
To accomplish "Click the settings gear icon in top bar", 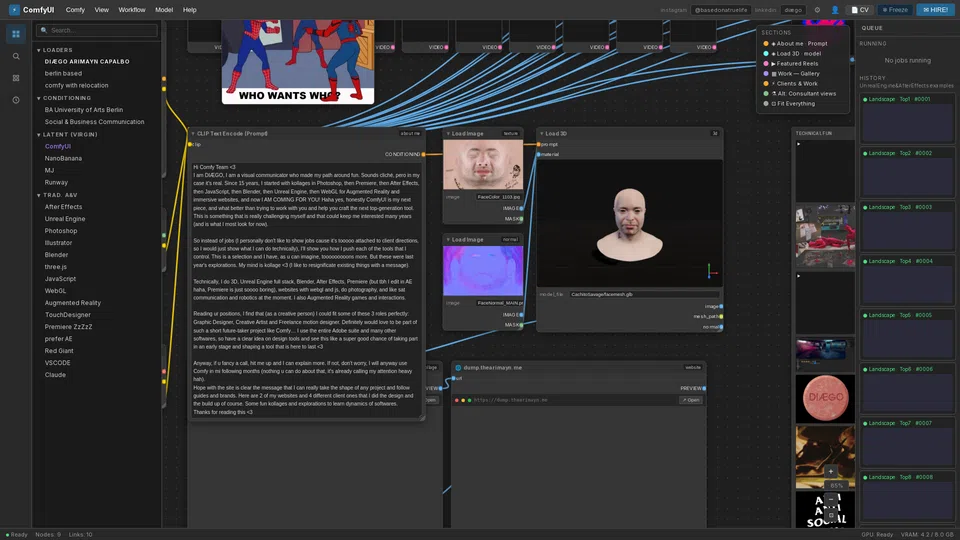I will [817, 10].
